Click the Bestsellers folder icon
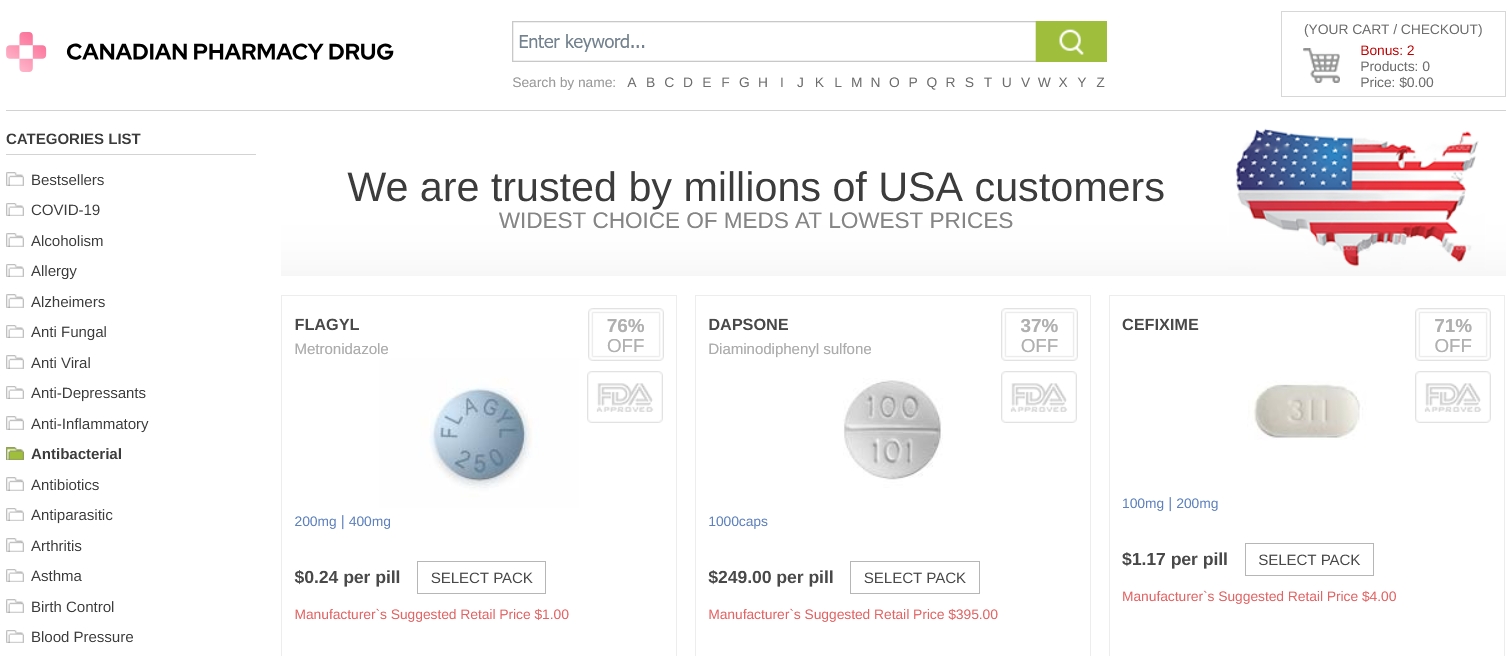Image resolution: width=1509 pixels, height=656 pixels. coord(15,180)
